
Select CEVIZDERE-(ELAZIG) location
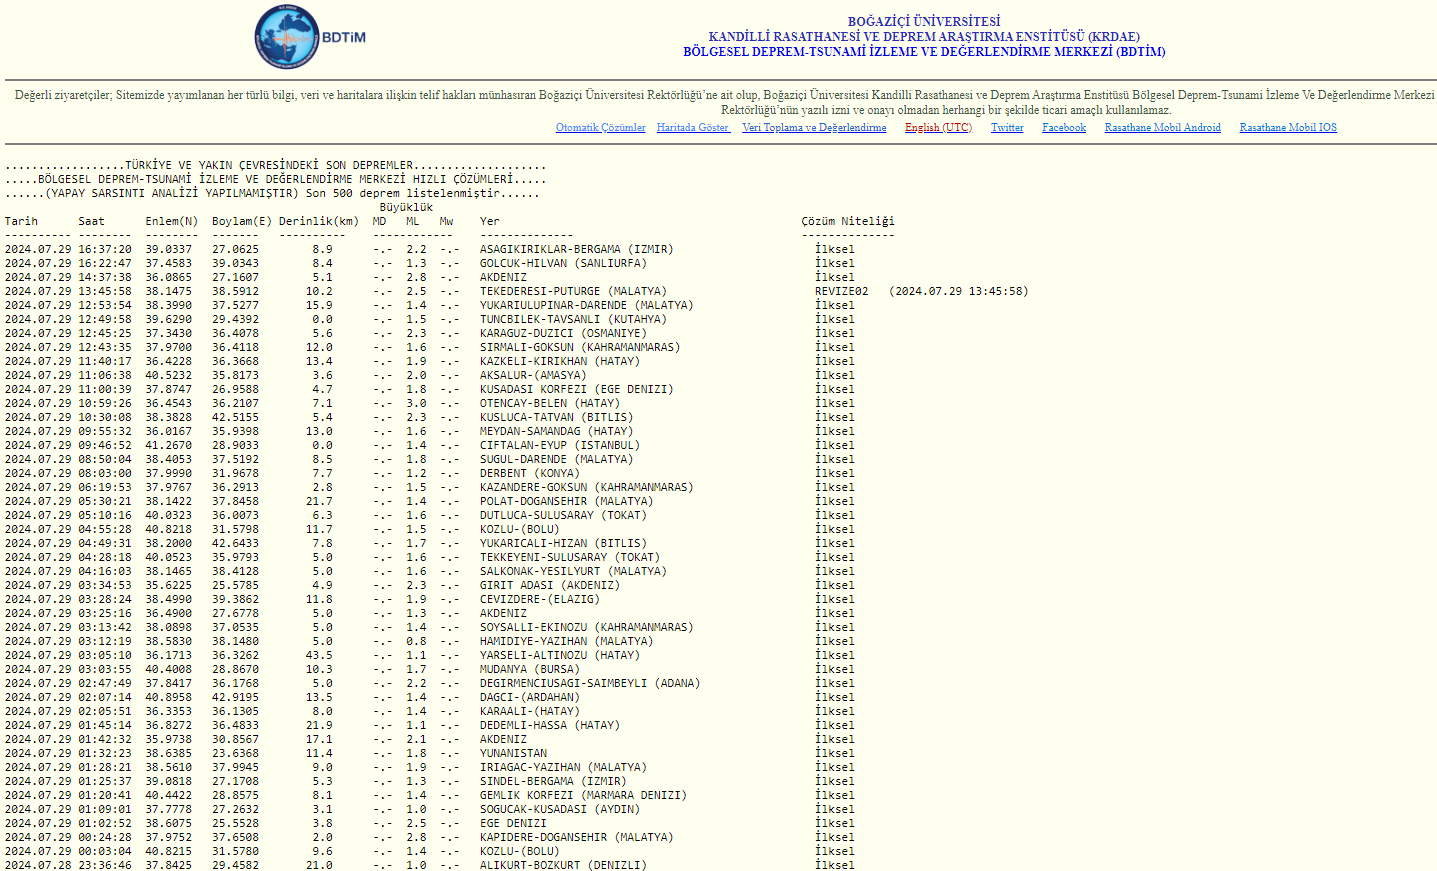pos(539,600)
